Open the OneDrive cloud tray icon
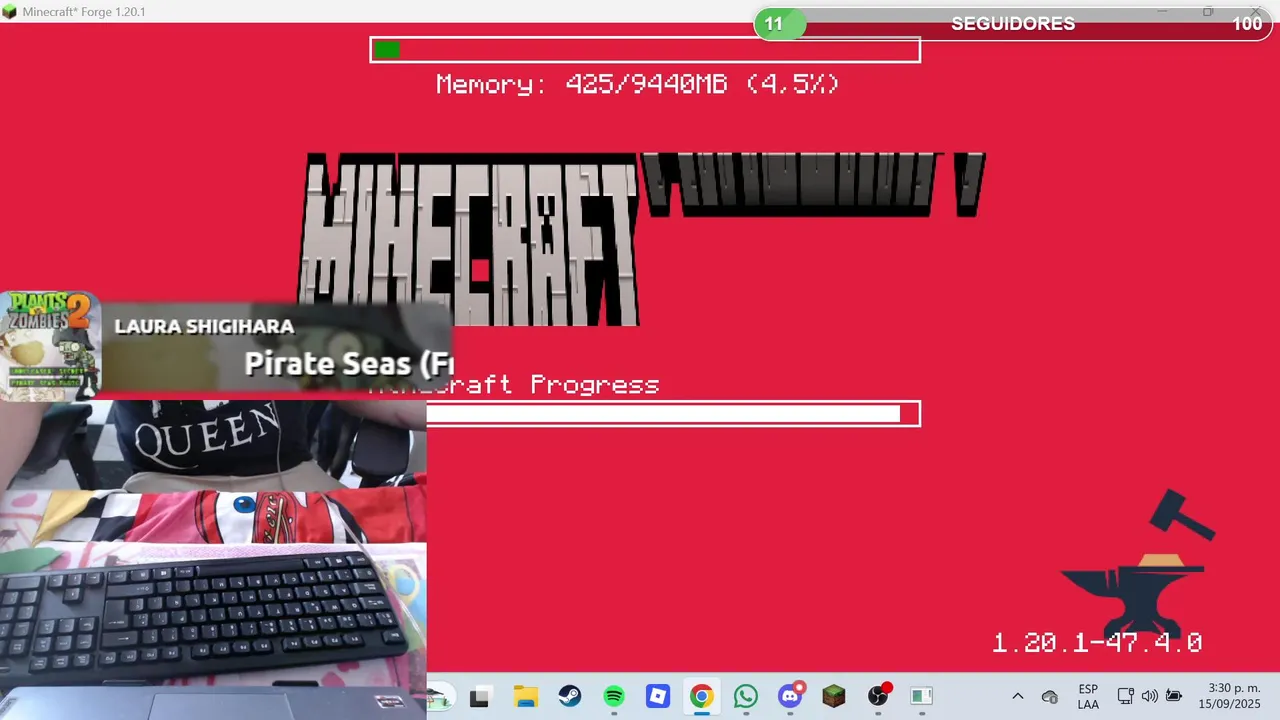1280x720 pixels. [1050, 697]
